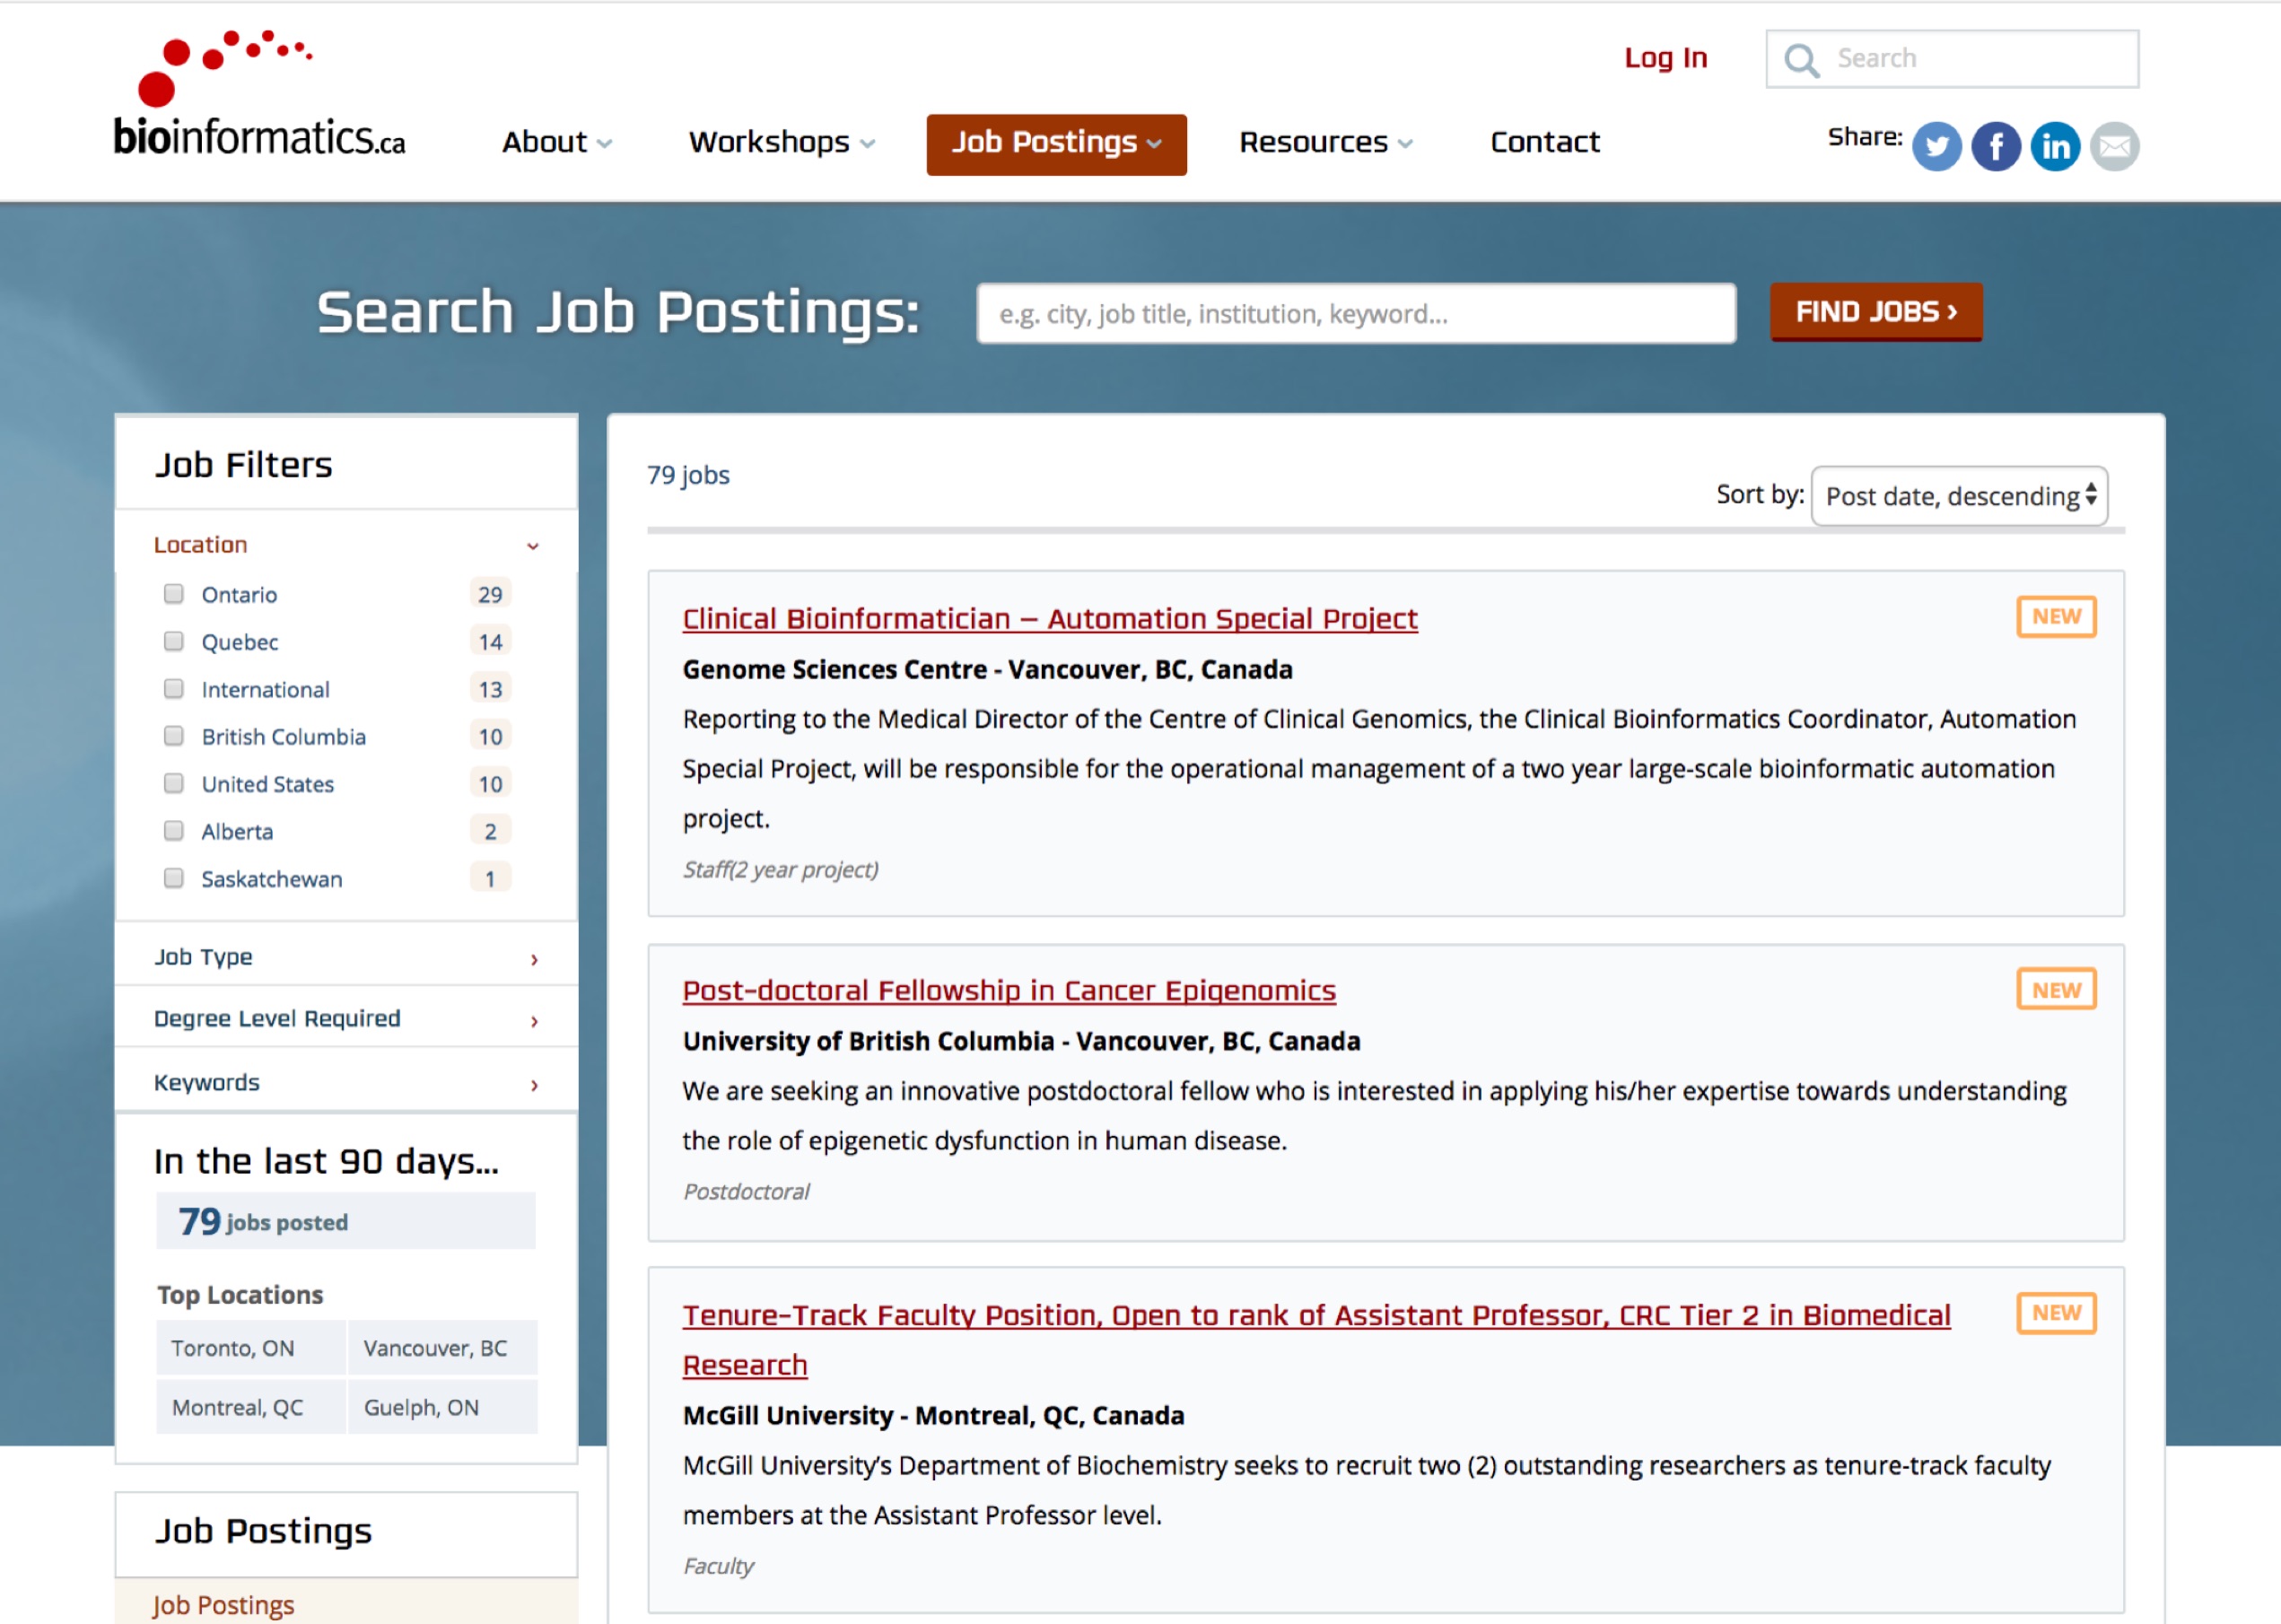Screen dimensions: 2281x1624
Task: Expand the Job Type filter section
Action: [x=346, y=958]
